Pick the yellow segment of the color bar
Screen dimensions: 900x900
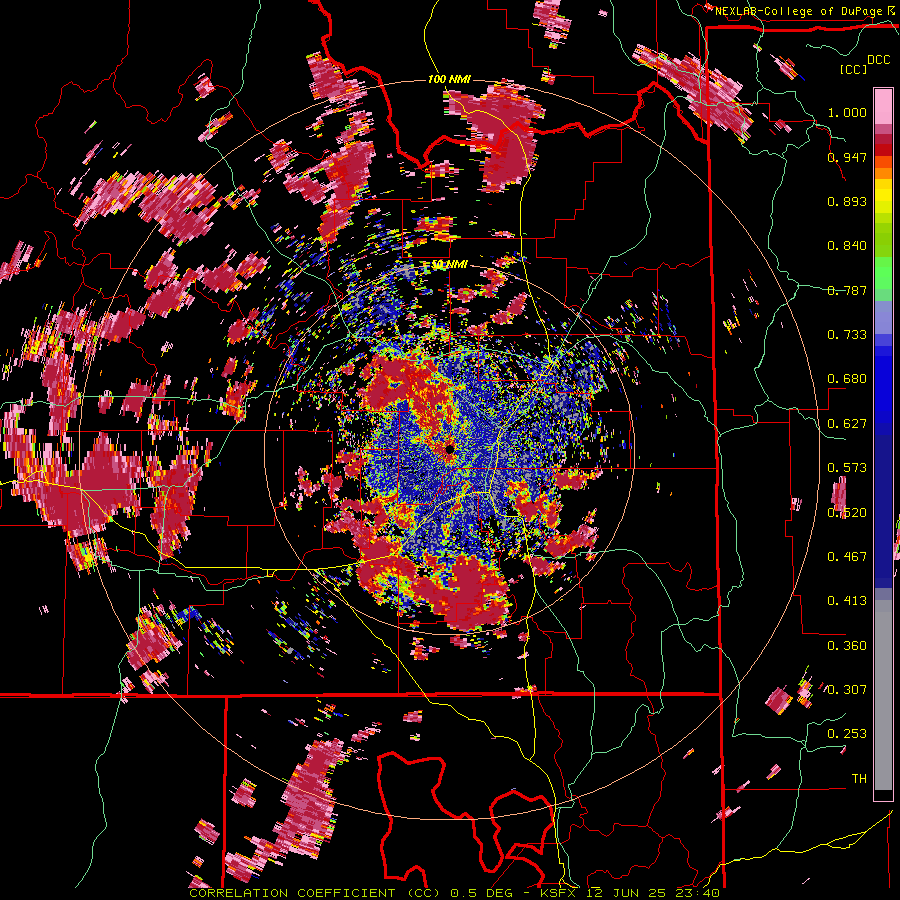883,196
